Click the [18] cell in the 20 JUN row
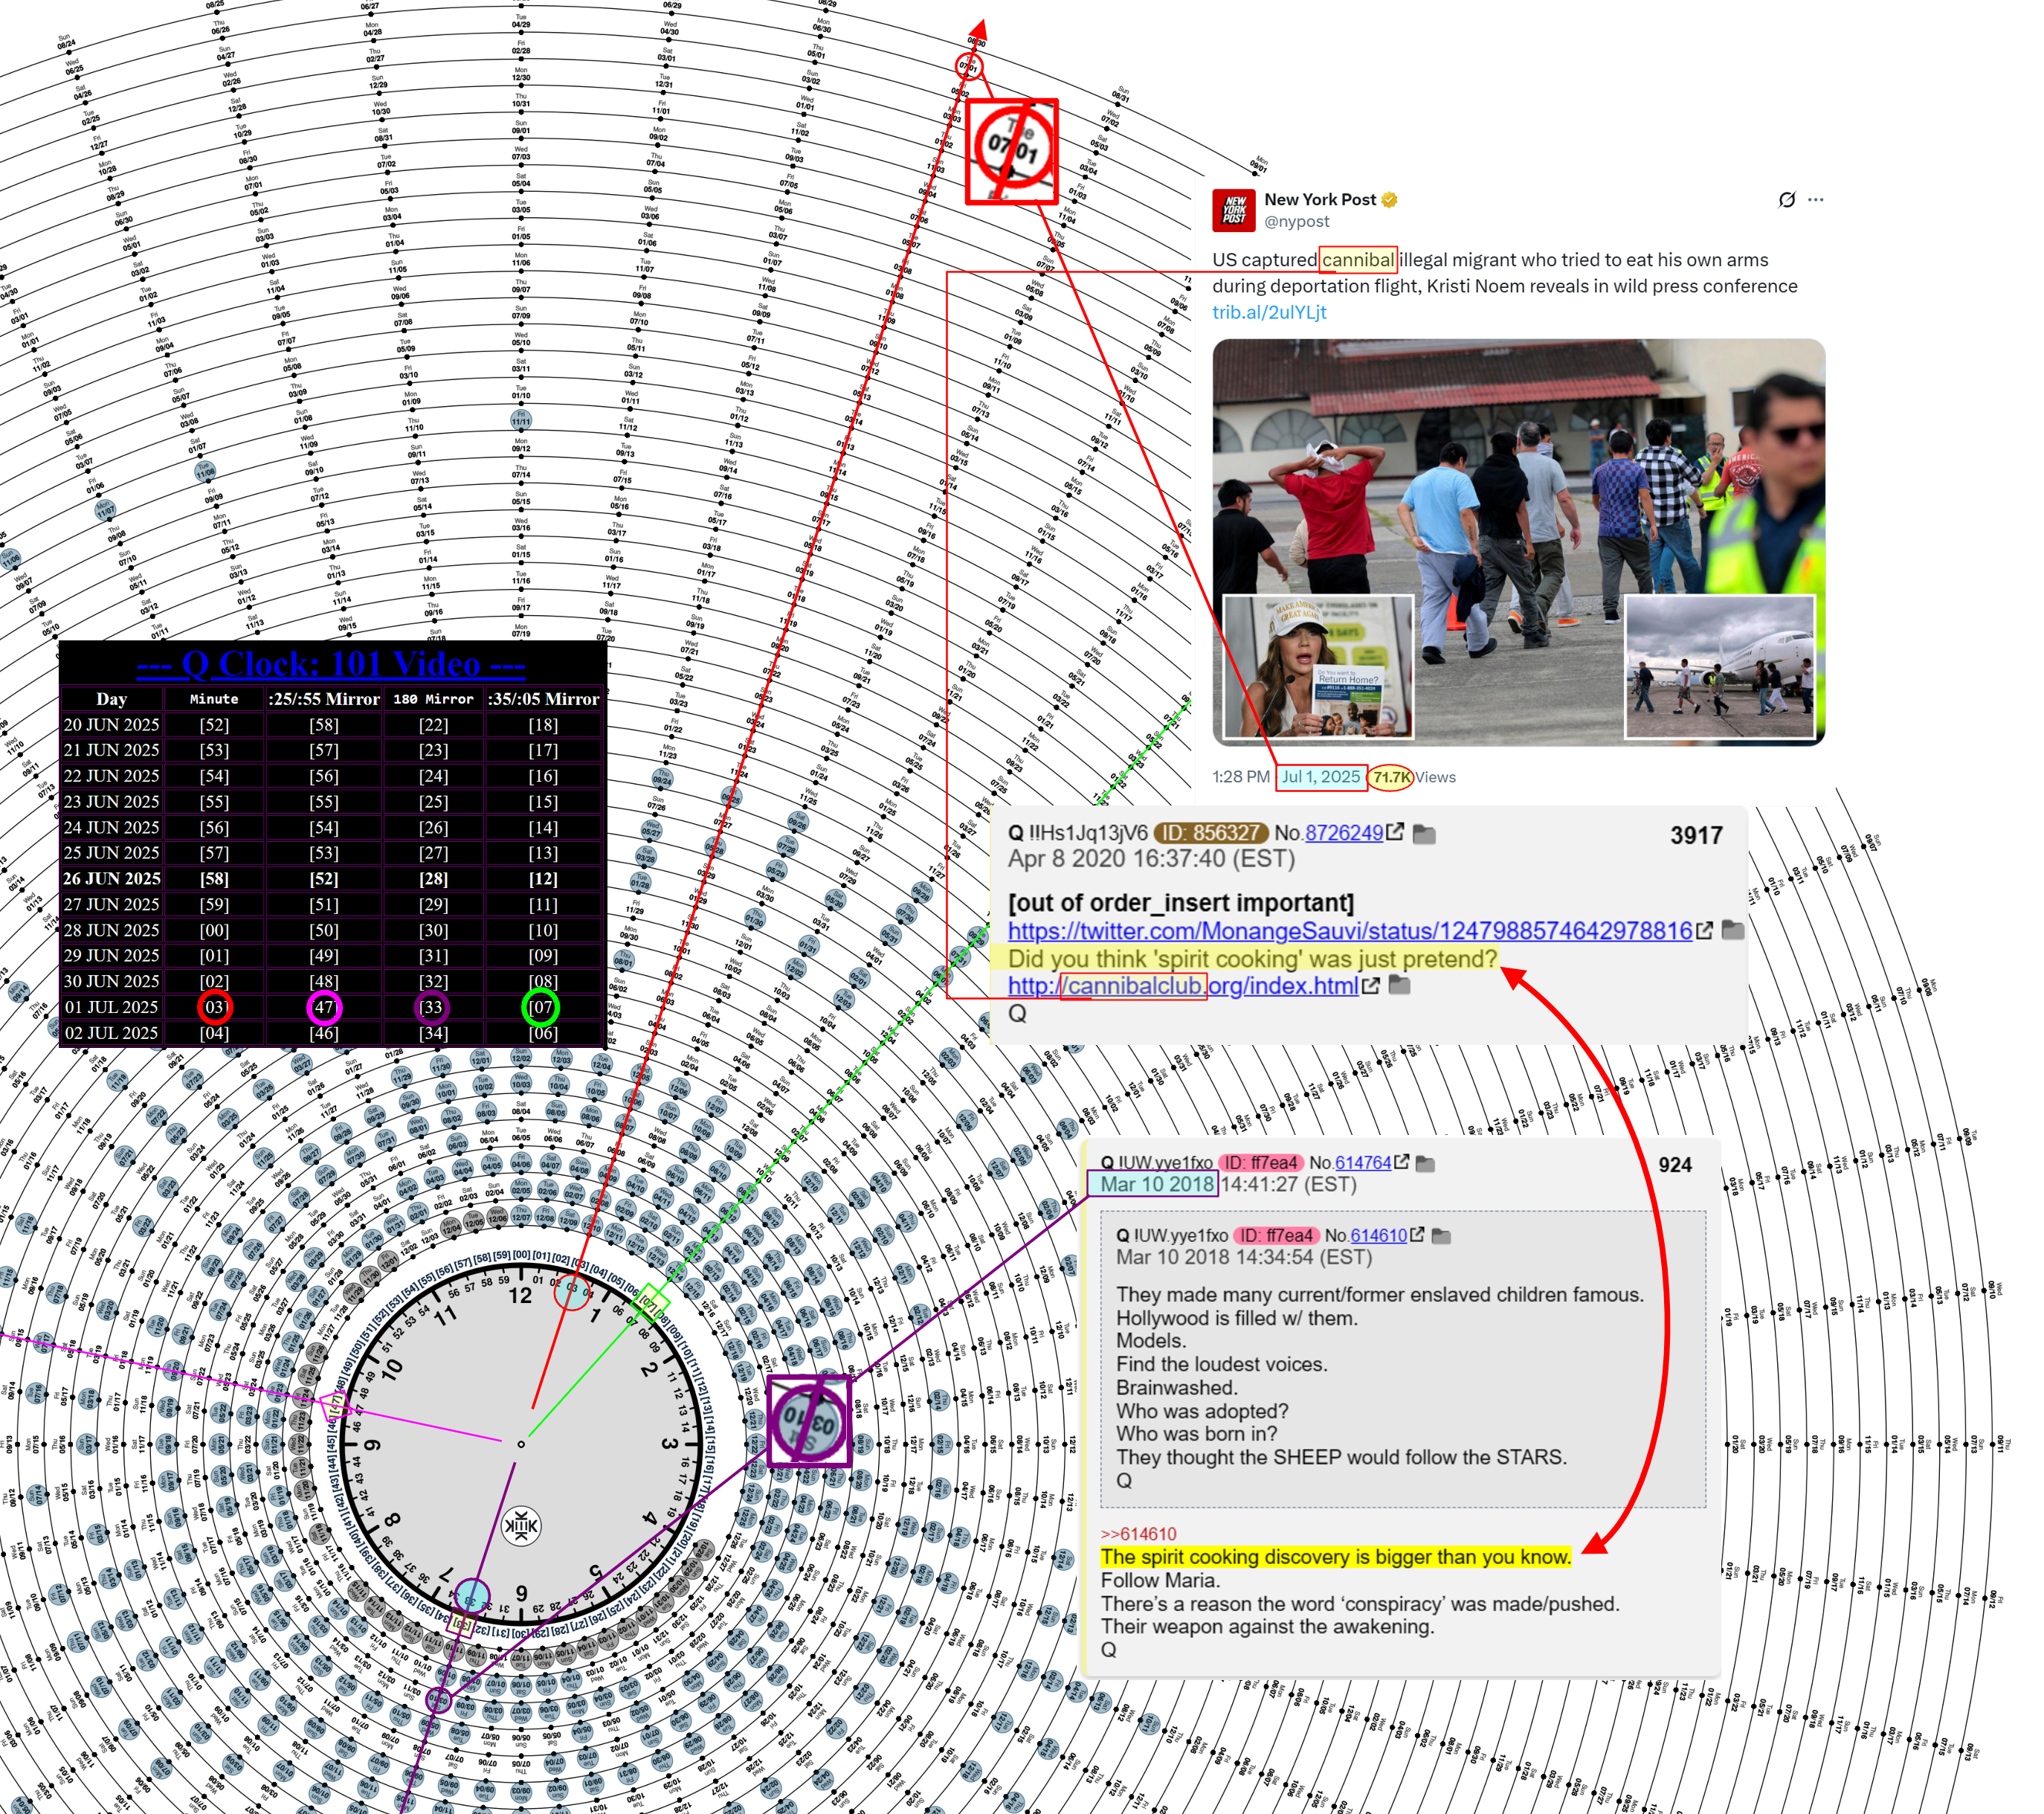Screen dimensions: 2044x1814 click(x=543, y=724)
